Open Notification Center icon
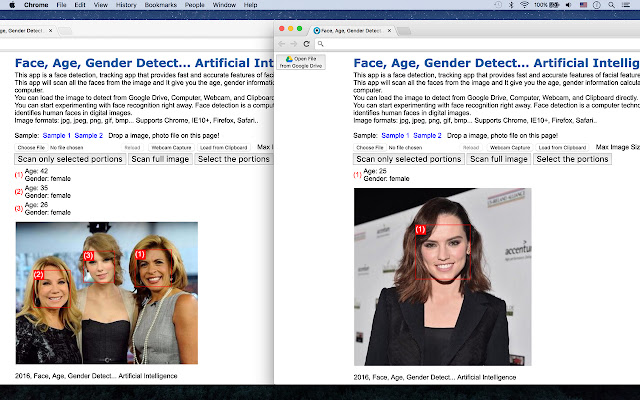The height and width of the screenshot is (400, 640). (626, 5)
